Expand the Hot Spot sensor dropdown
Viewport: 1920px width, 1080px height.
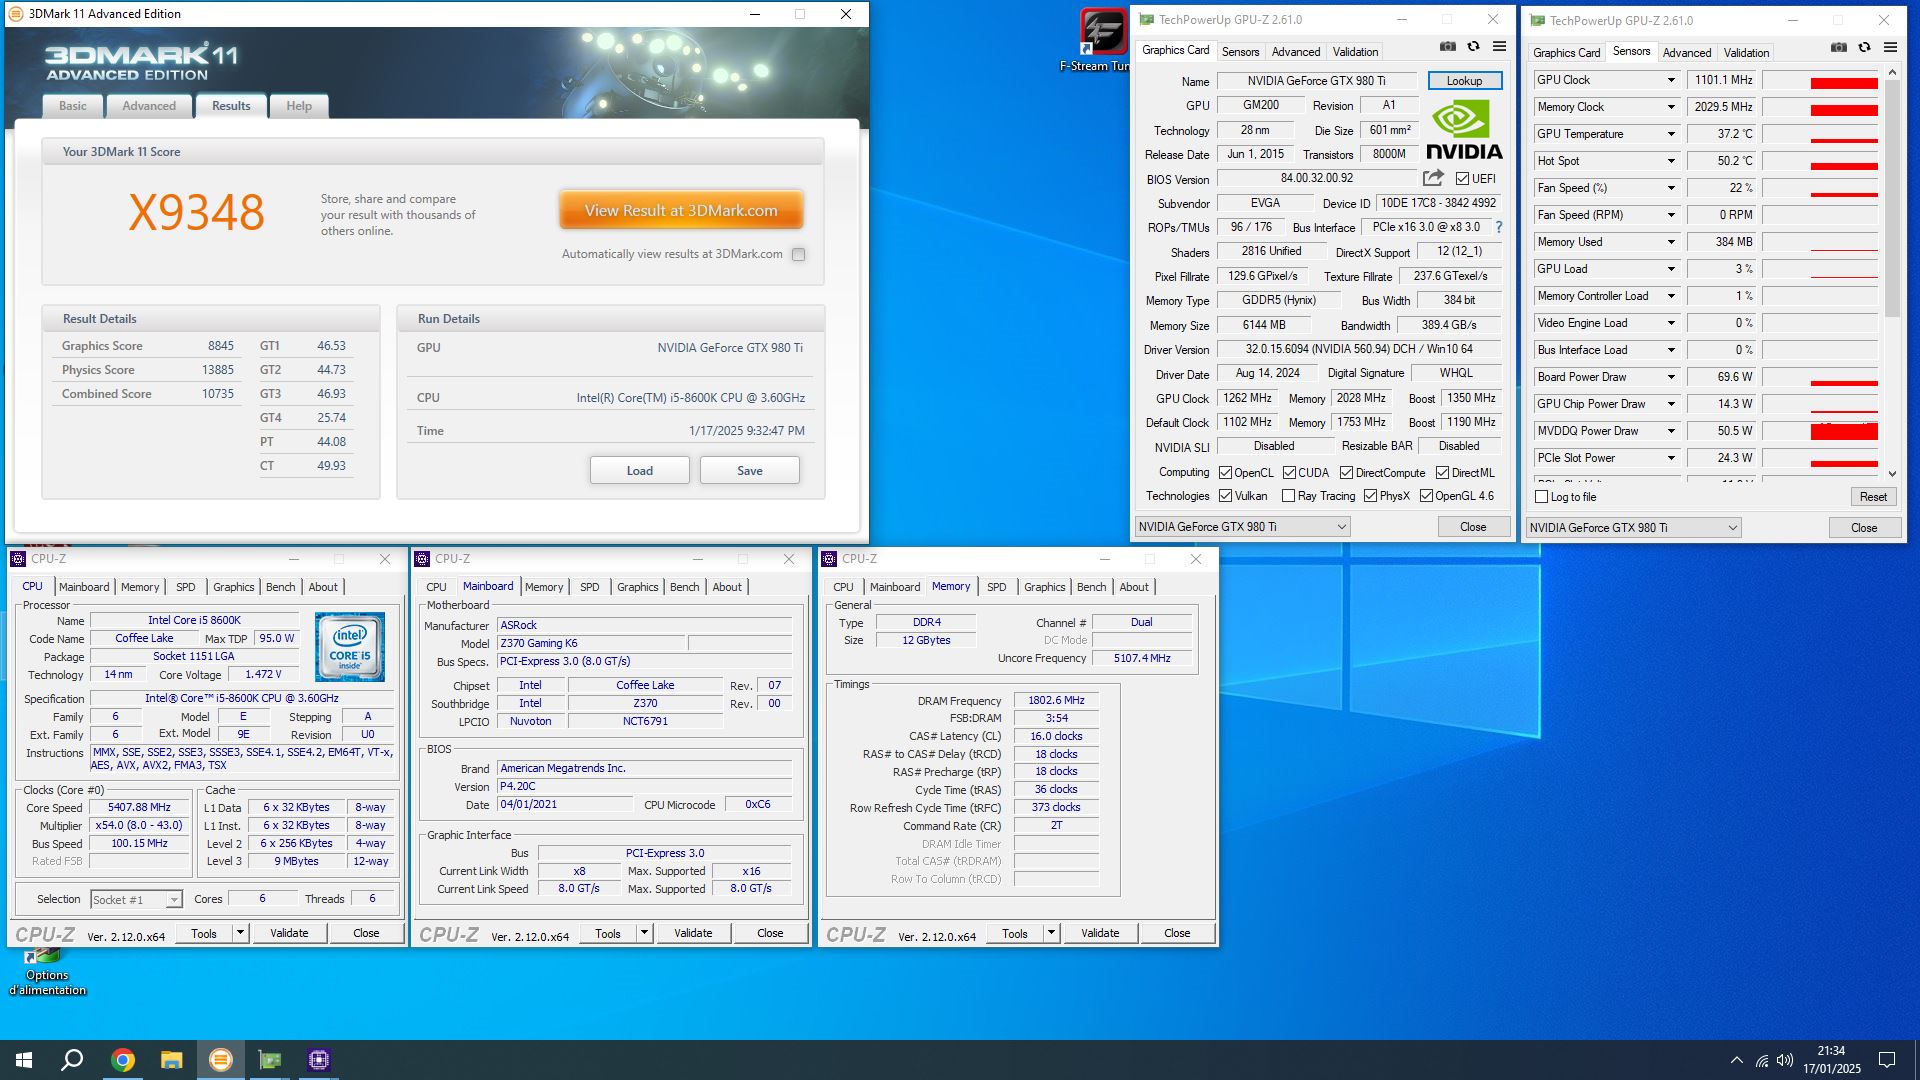pyautogui.click(x=1670, y=161)
